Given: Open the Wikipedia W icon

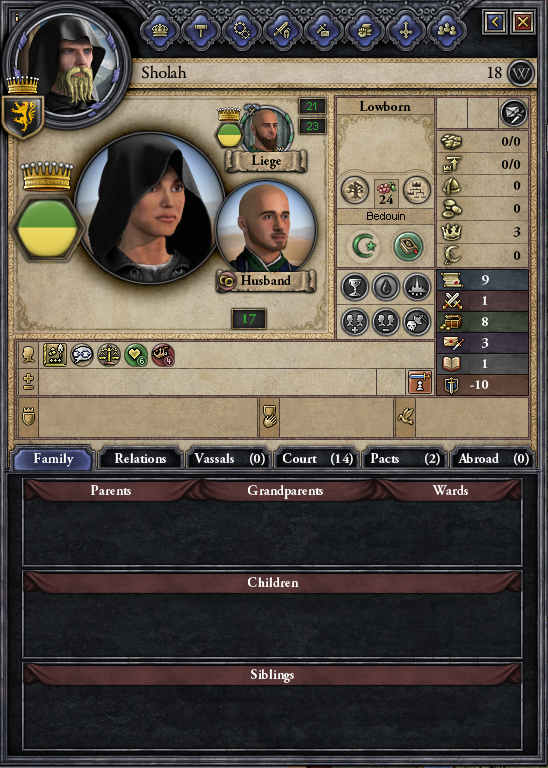Looking at the screenshot, I should pos(521,73).
